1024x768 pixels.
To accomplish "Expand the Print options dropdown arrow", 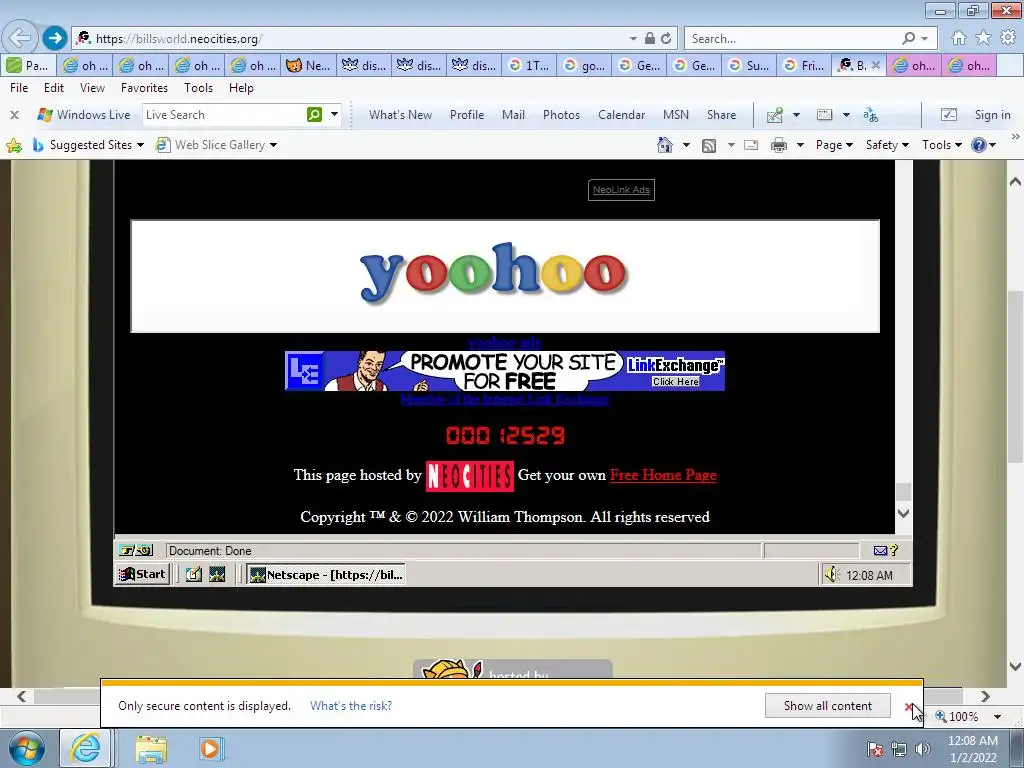I will coord(800,145).
